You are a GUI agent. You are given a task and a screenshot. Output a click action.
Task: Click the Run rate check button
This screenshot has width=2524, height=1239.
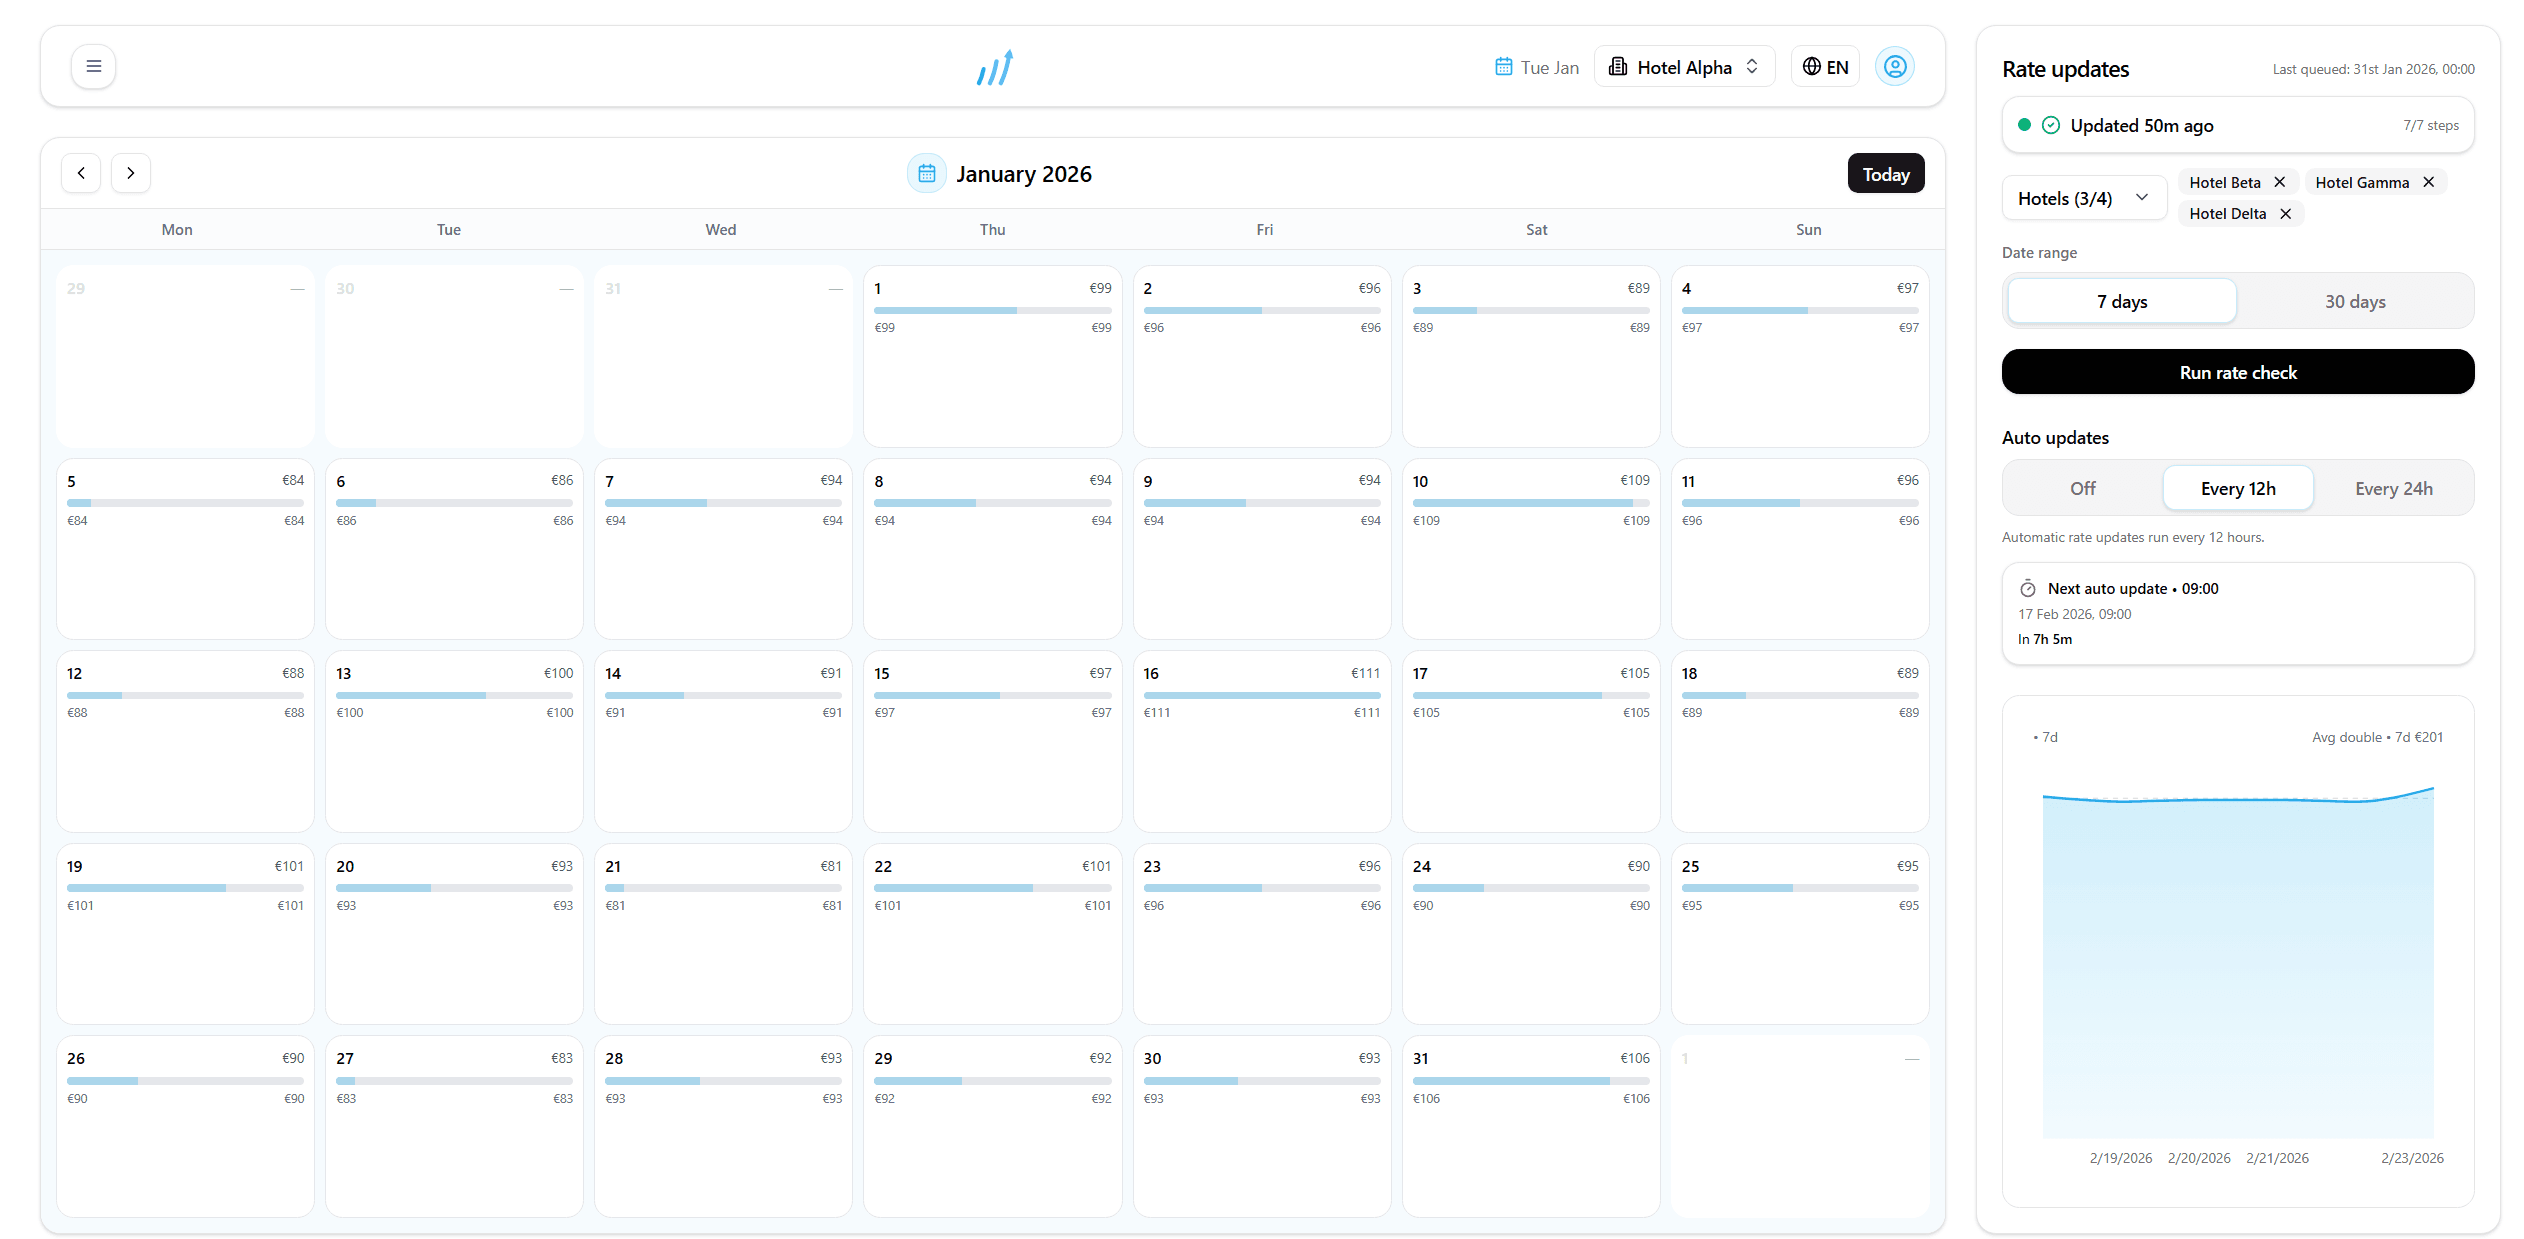tap(2238, 371)
